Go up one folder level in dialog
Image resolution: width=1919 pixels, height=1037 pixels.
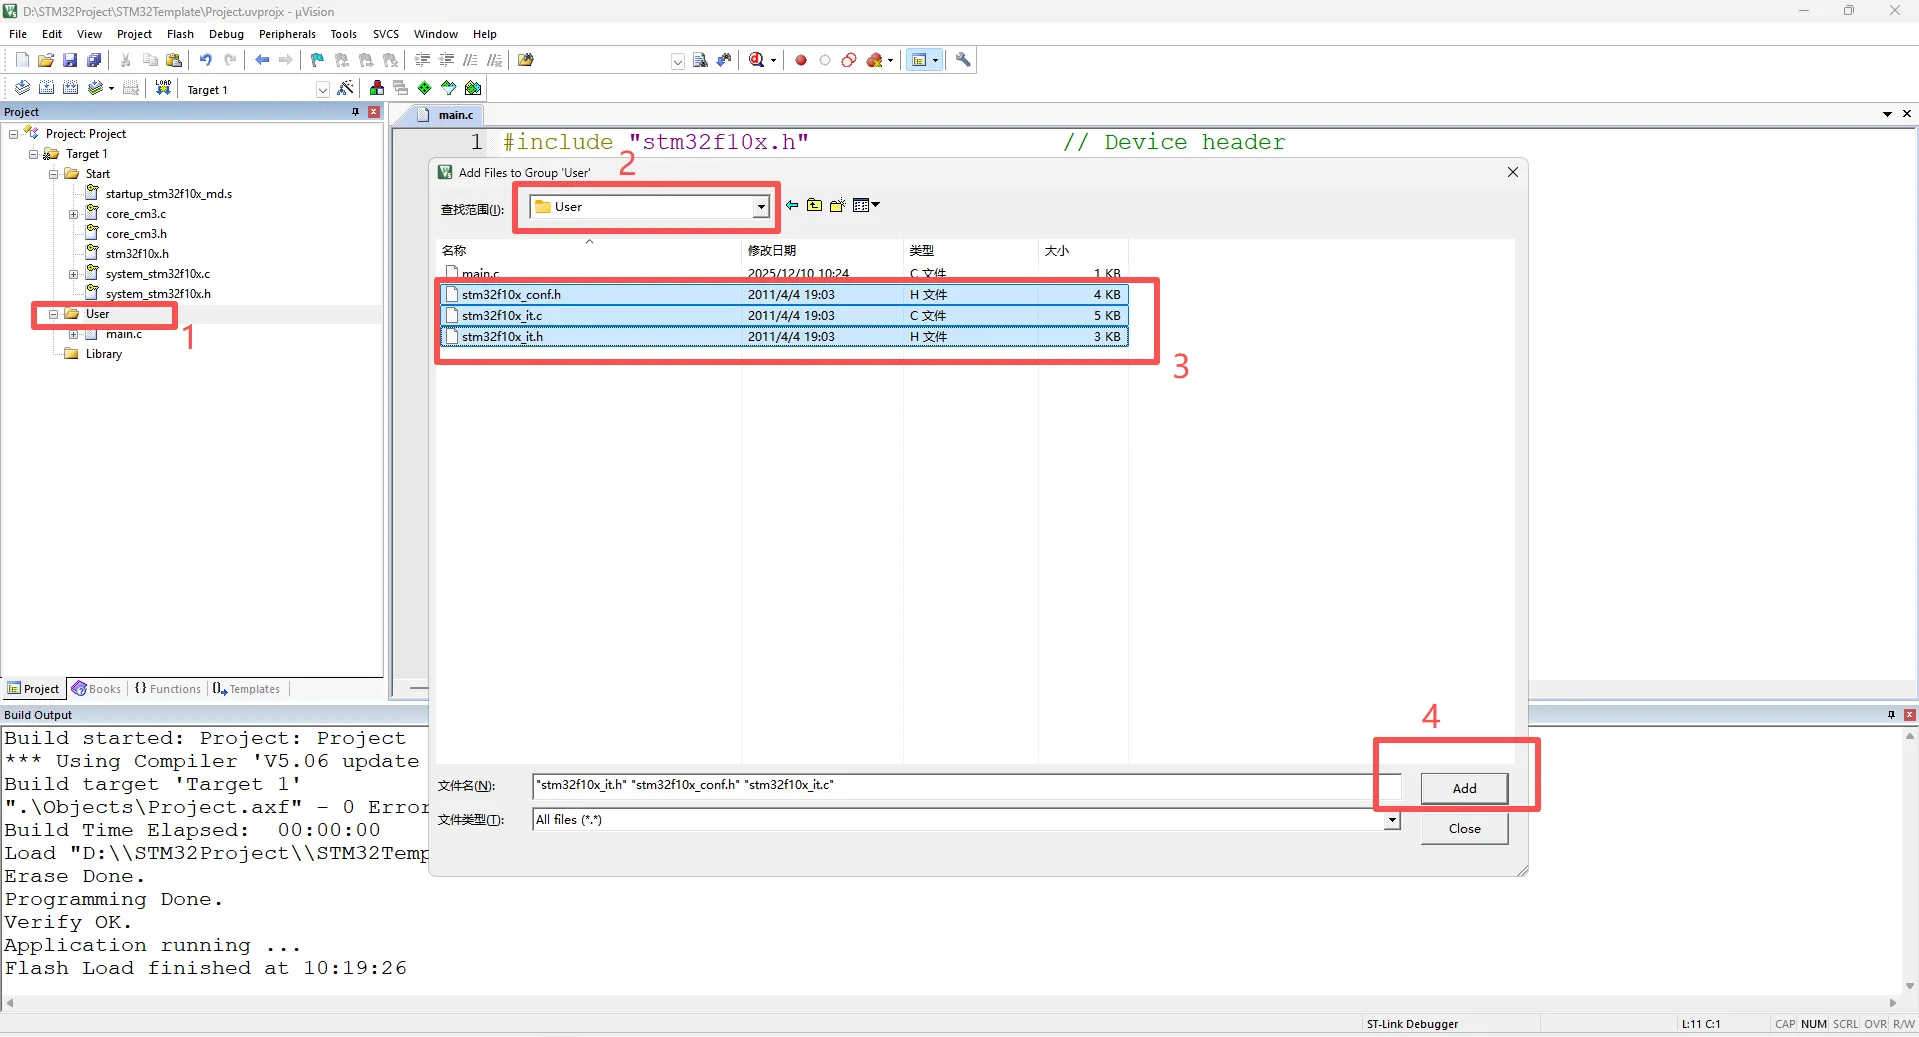(815, 206)
